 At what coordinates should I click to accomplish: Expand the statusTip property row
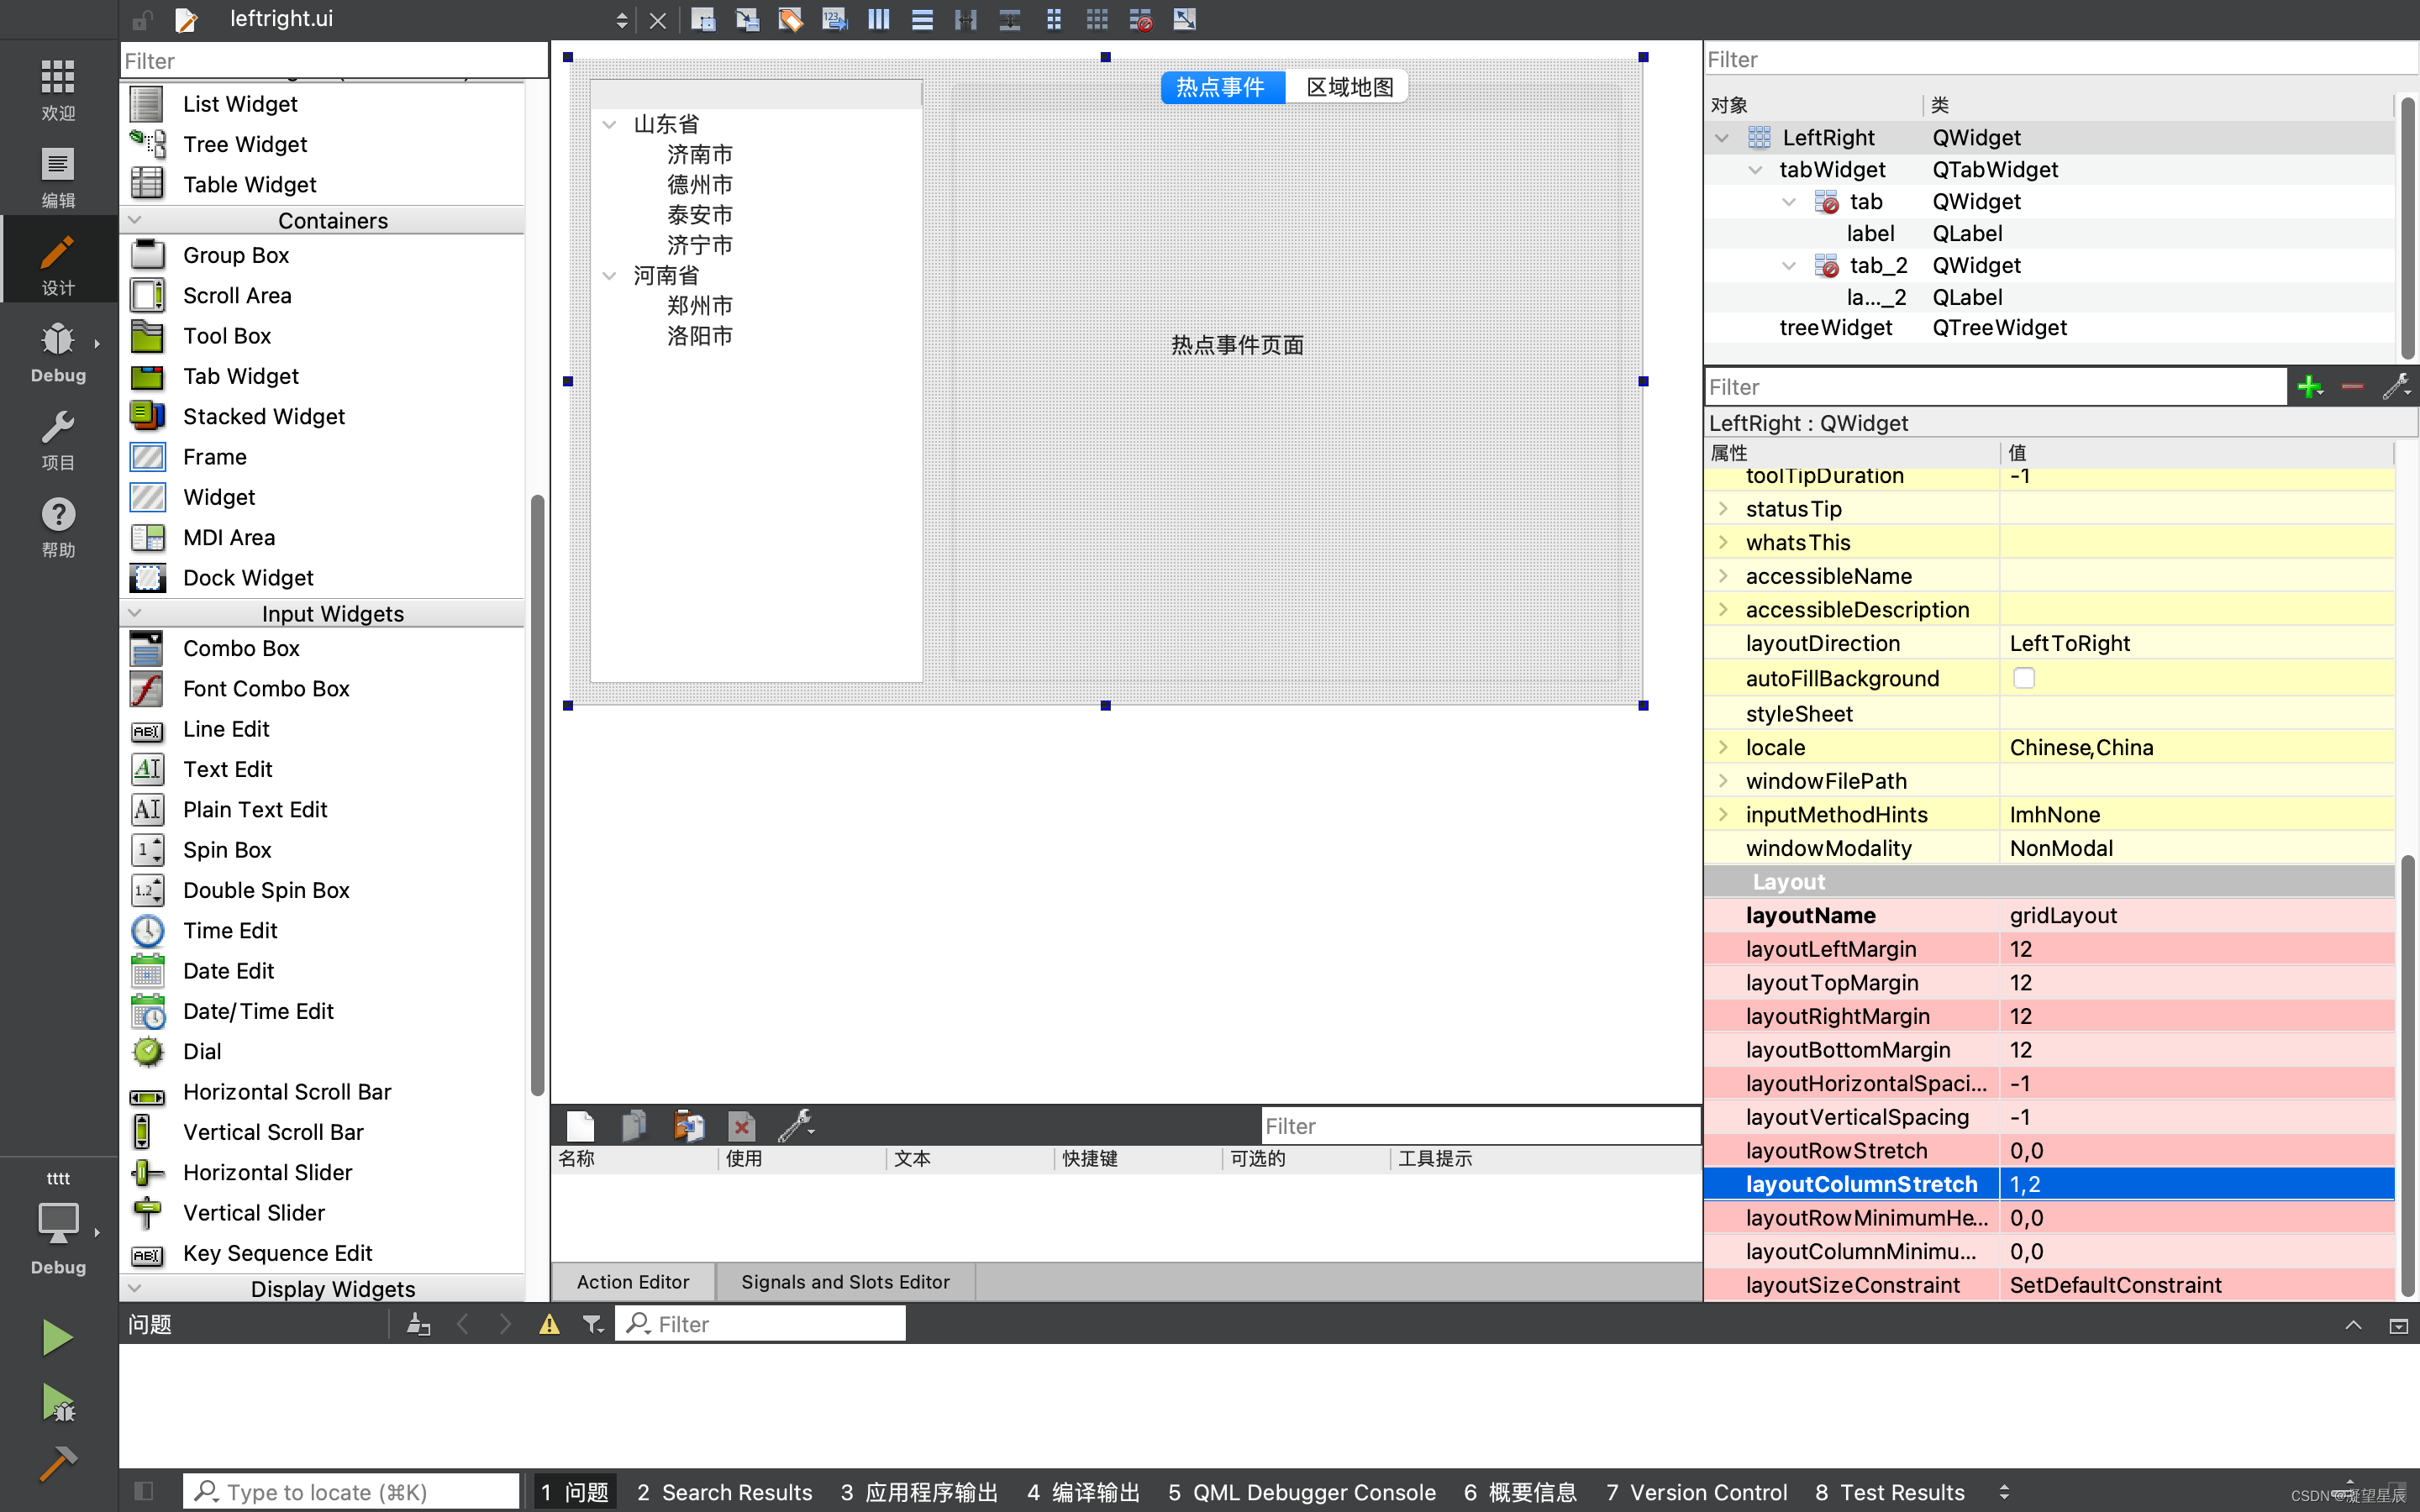pos(1724,508)
